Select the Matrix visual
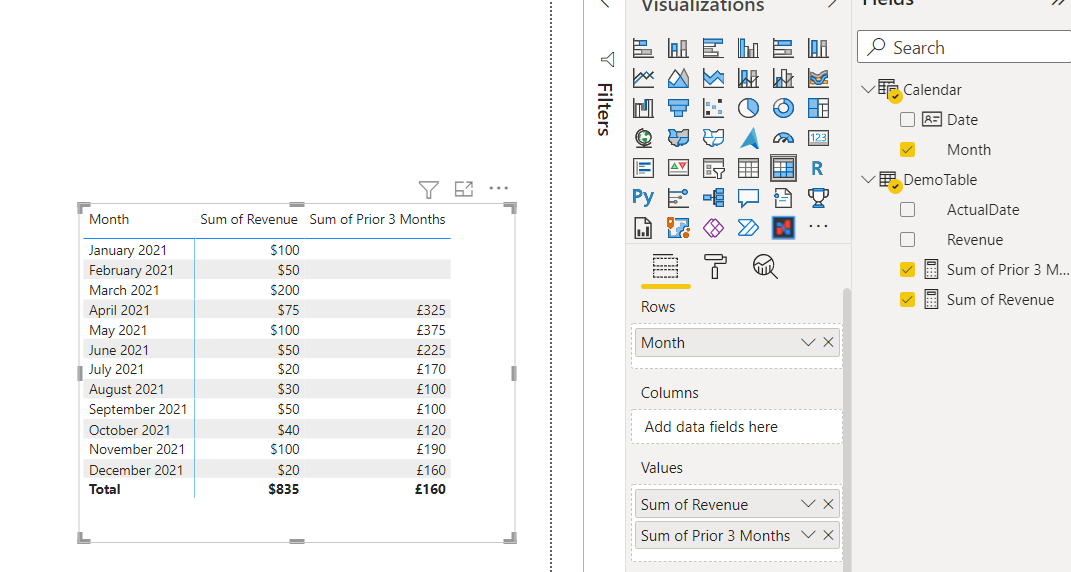The image size is (1071, 572). pyautogui.click(x=783, y=167)
